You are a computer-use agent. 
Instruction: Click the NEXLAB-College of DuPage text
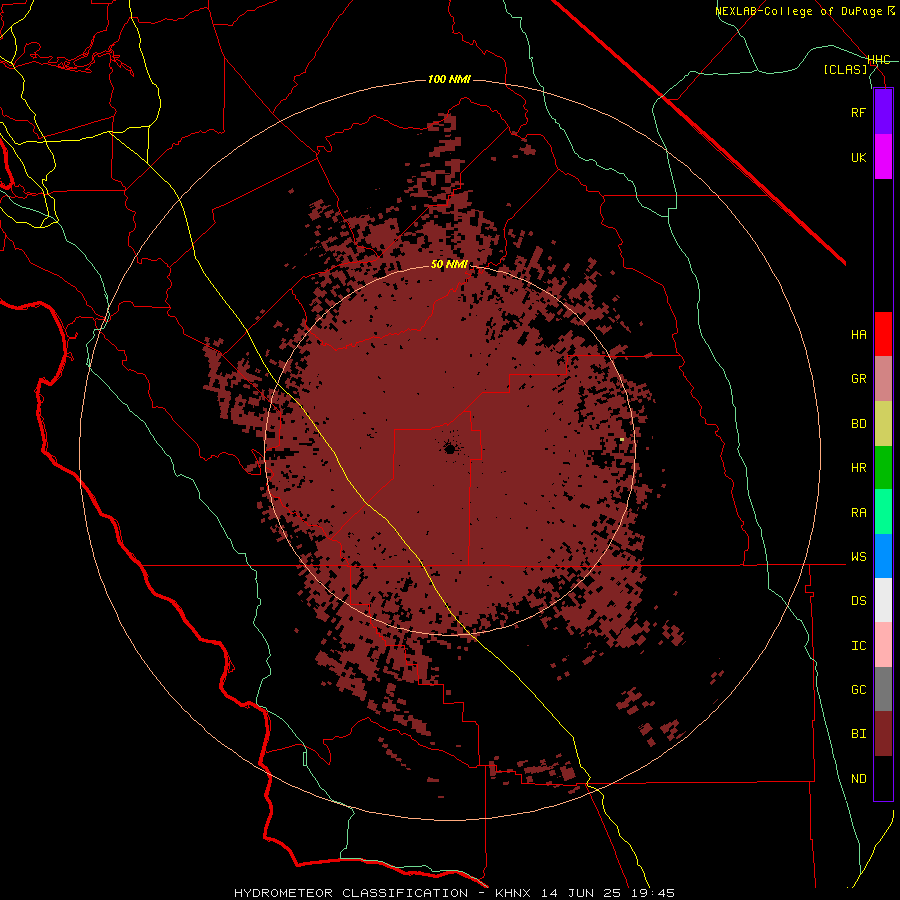pyautogui.click(x=799, y=11)
